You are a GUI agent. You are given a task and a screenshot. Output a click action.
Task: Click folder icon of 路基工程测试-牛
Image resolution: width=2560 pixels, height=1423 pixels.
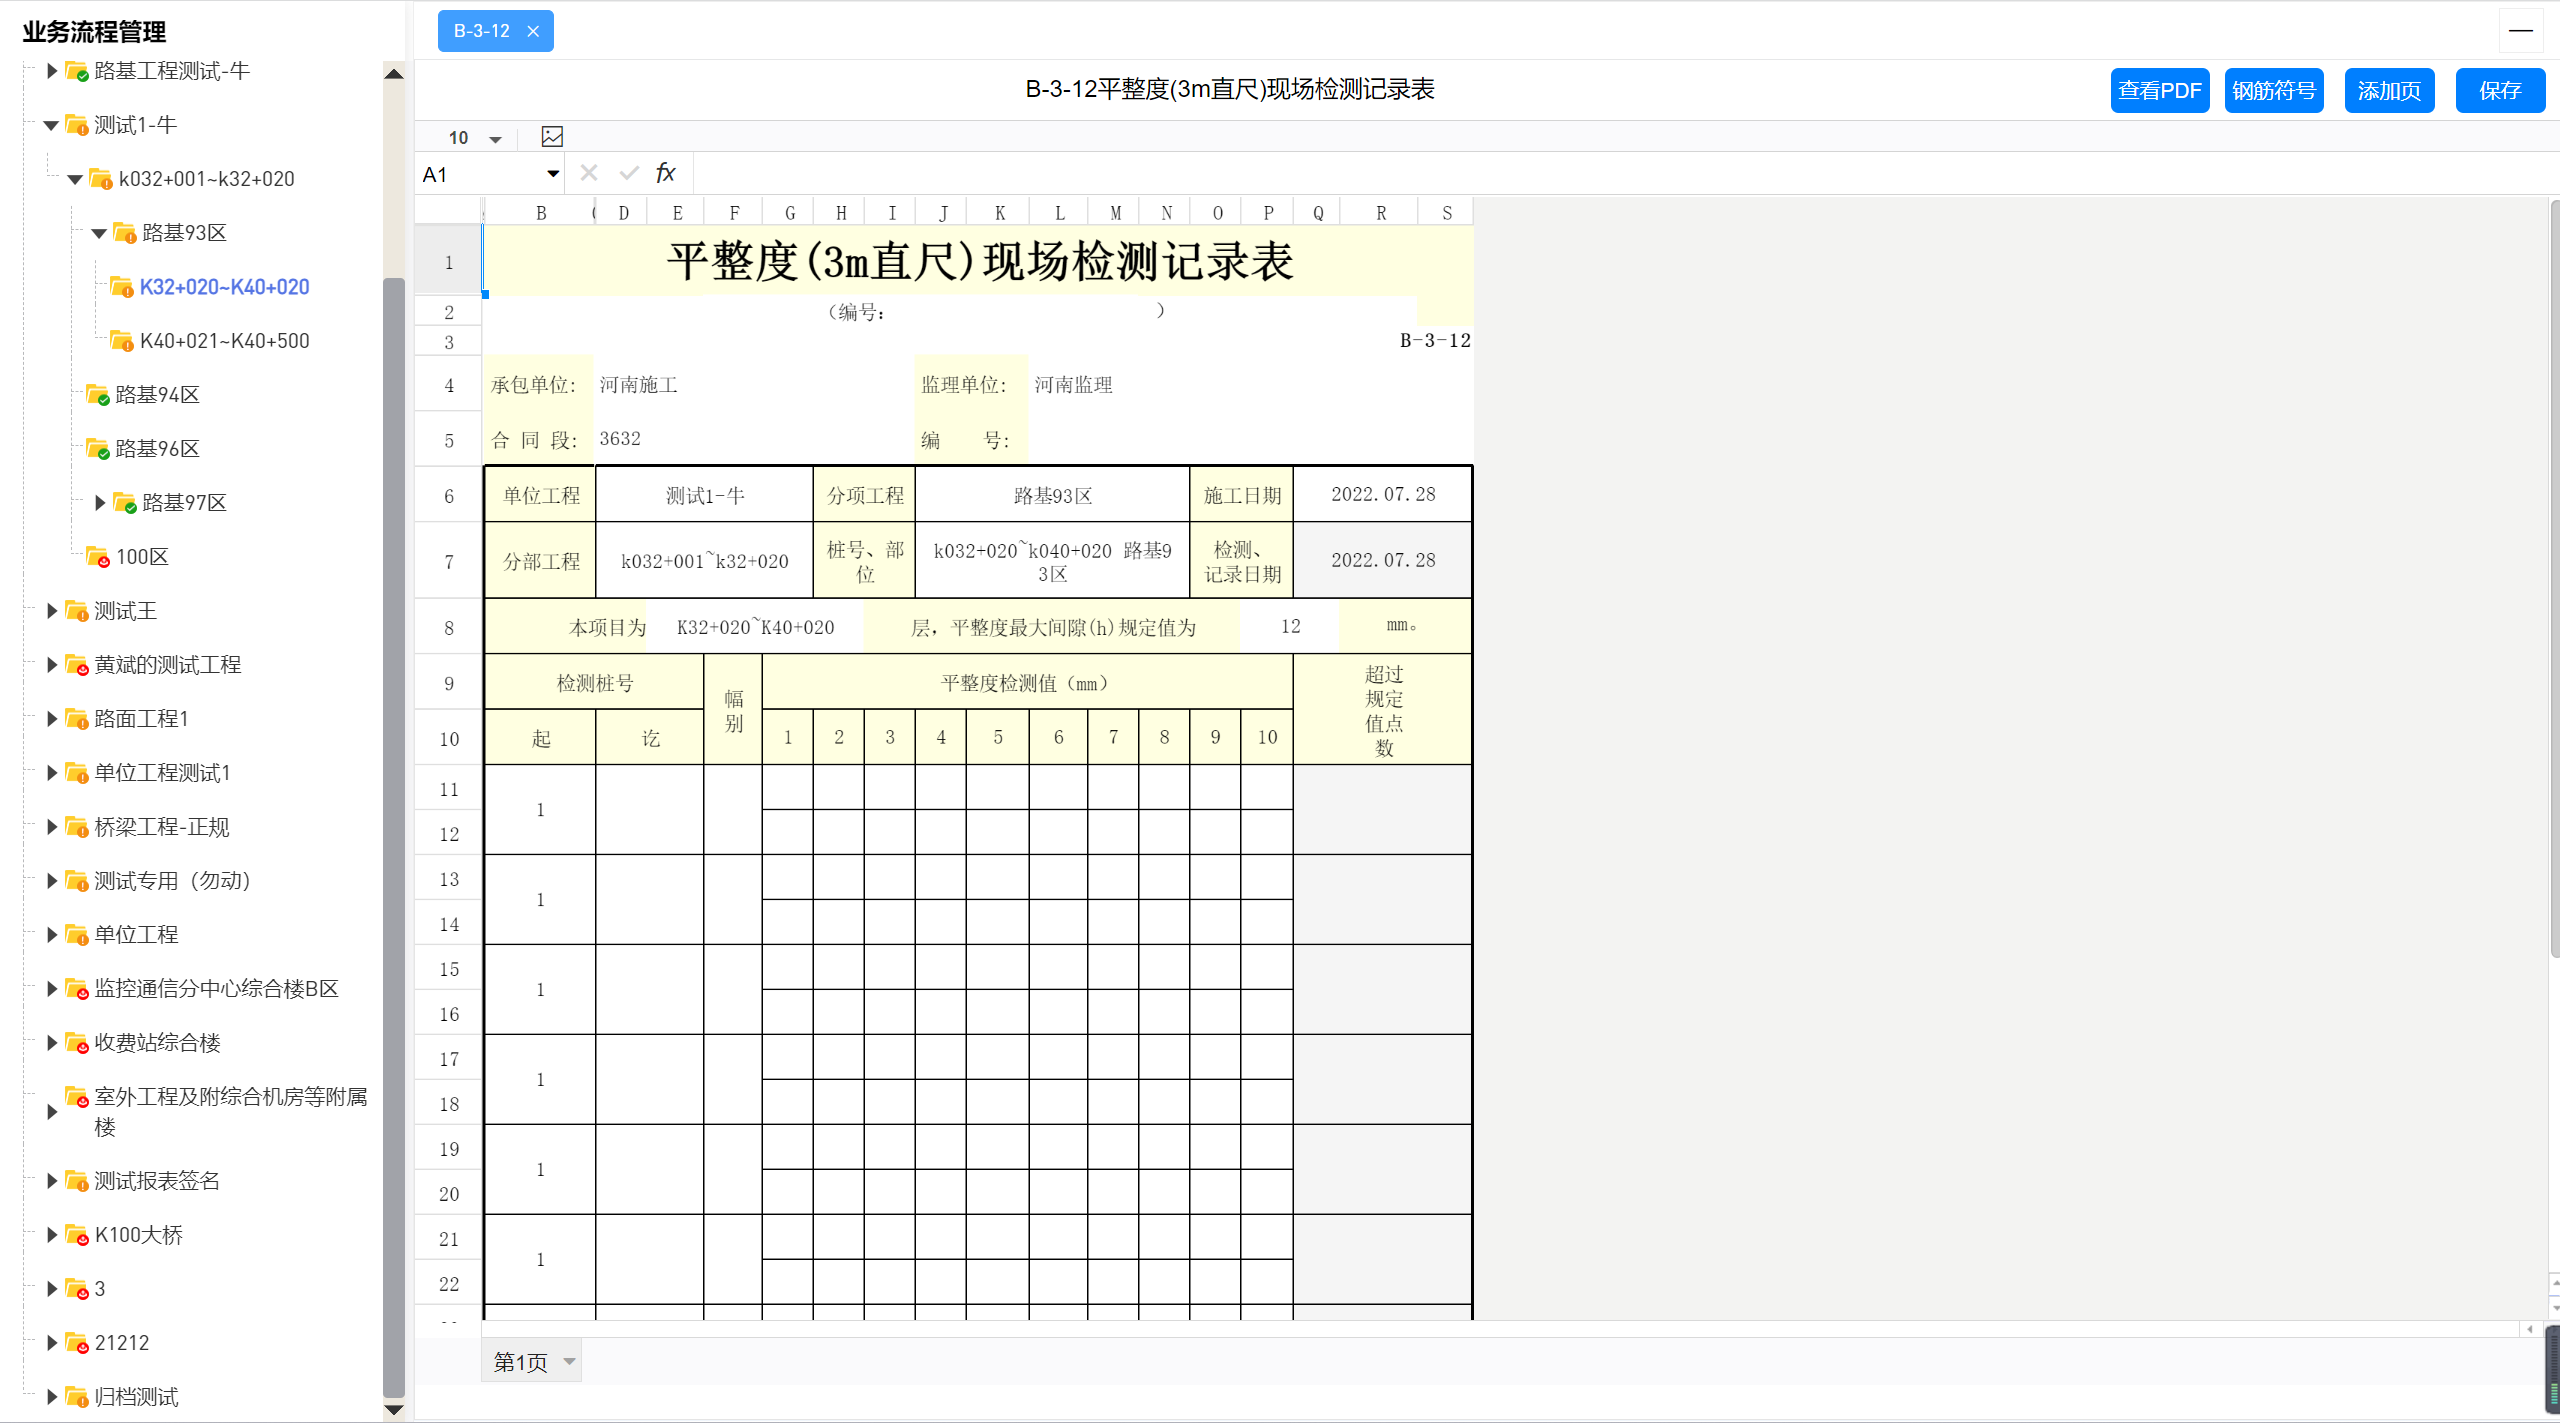pyautogui.click(x=77, y=71)
